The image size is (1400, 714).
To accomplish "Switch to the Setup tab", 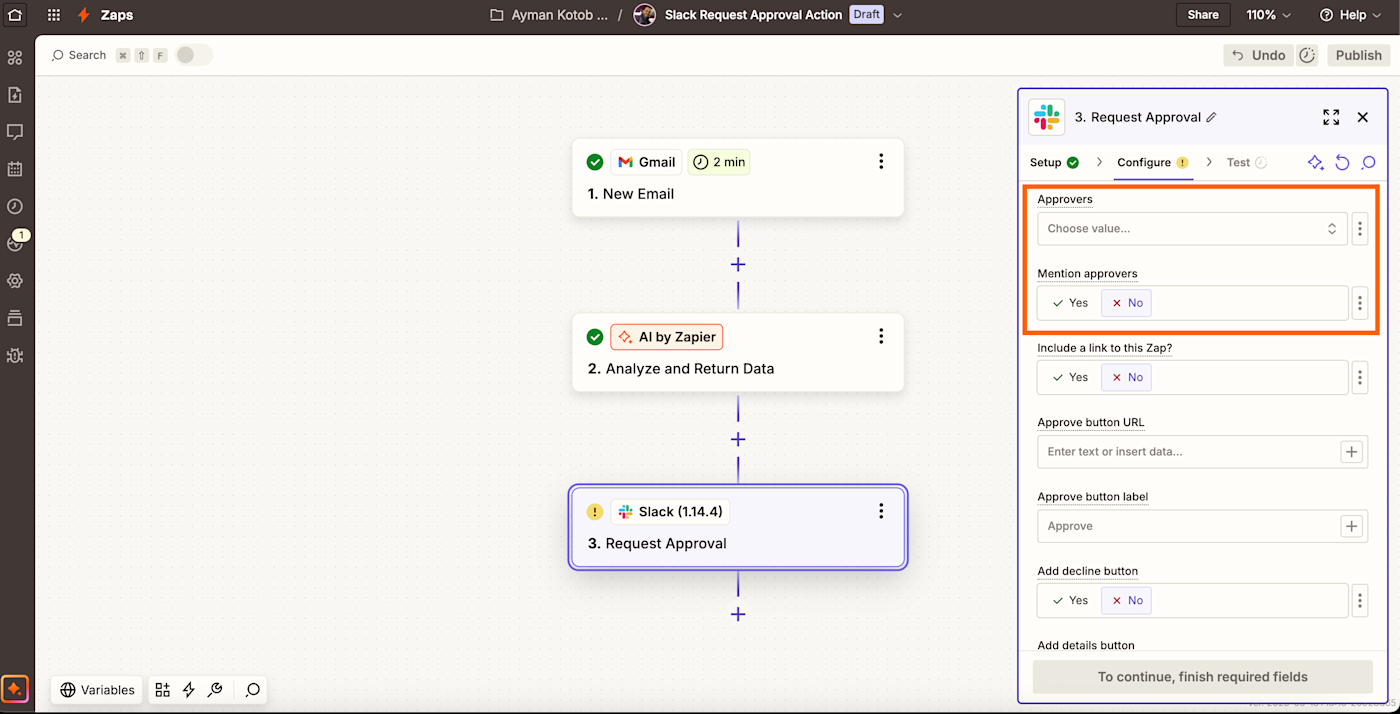I will (1054, 162).
